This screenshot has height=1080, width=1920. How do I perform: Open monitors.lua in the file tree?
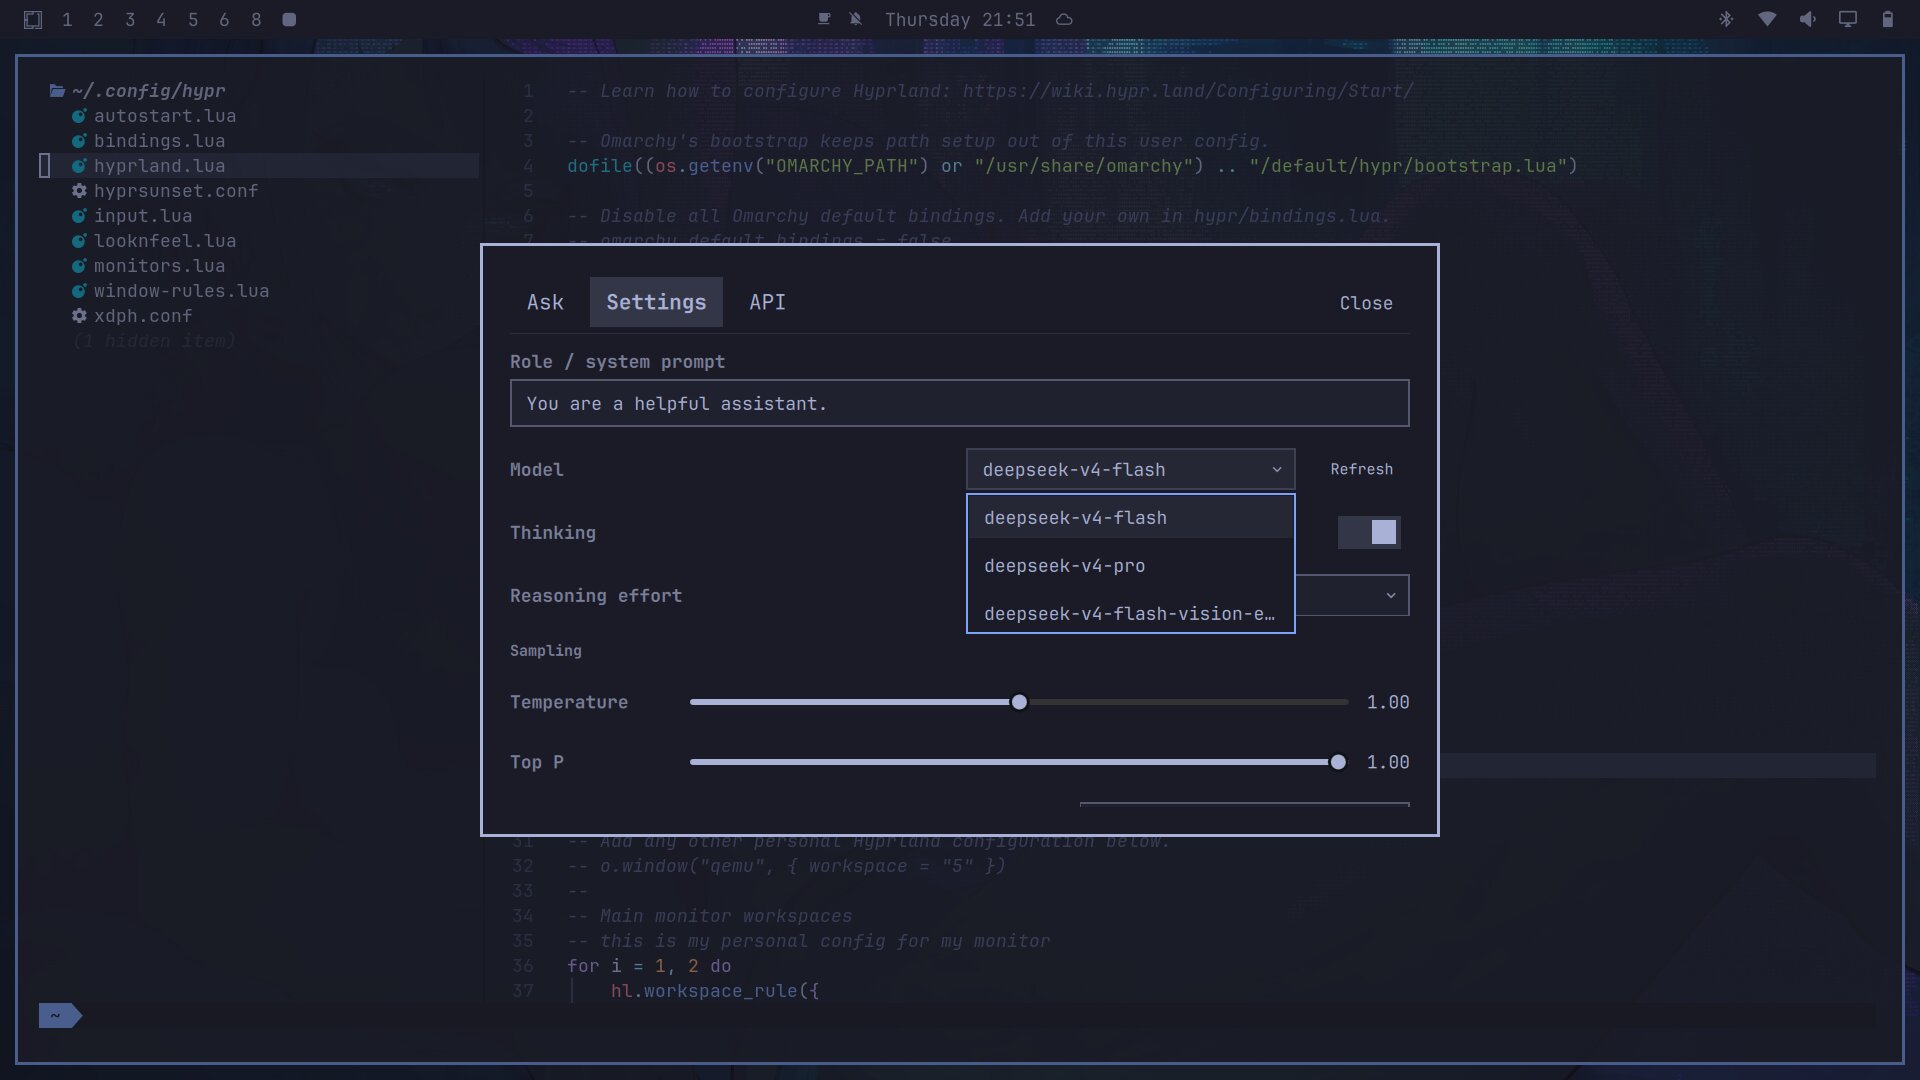tap(159, 266)
